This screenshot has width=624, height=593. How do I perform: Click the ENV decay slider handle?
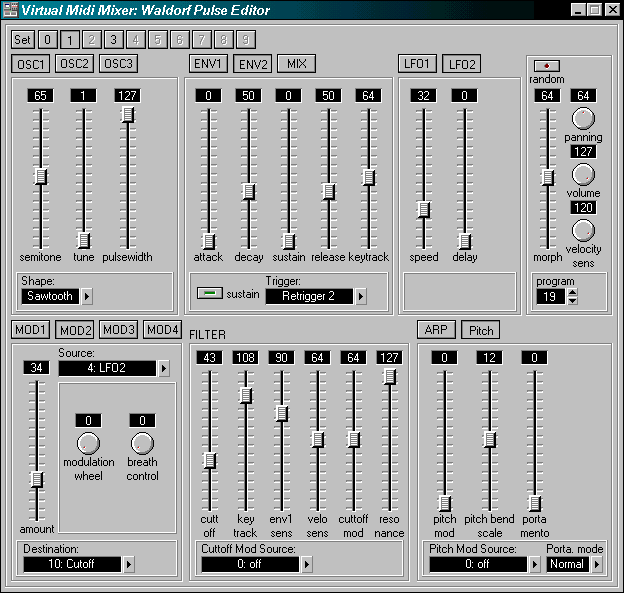[x=249, y=191]
